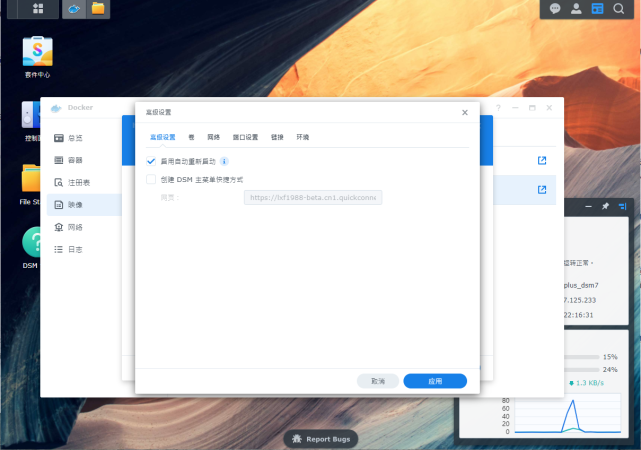The height and width of the screenshot is (450, 641).
Task: Open File Station folder icon in the taskbar
Action: (98, 8)
